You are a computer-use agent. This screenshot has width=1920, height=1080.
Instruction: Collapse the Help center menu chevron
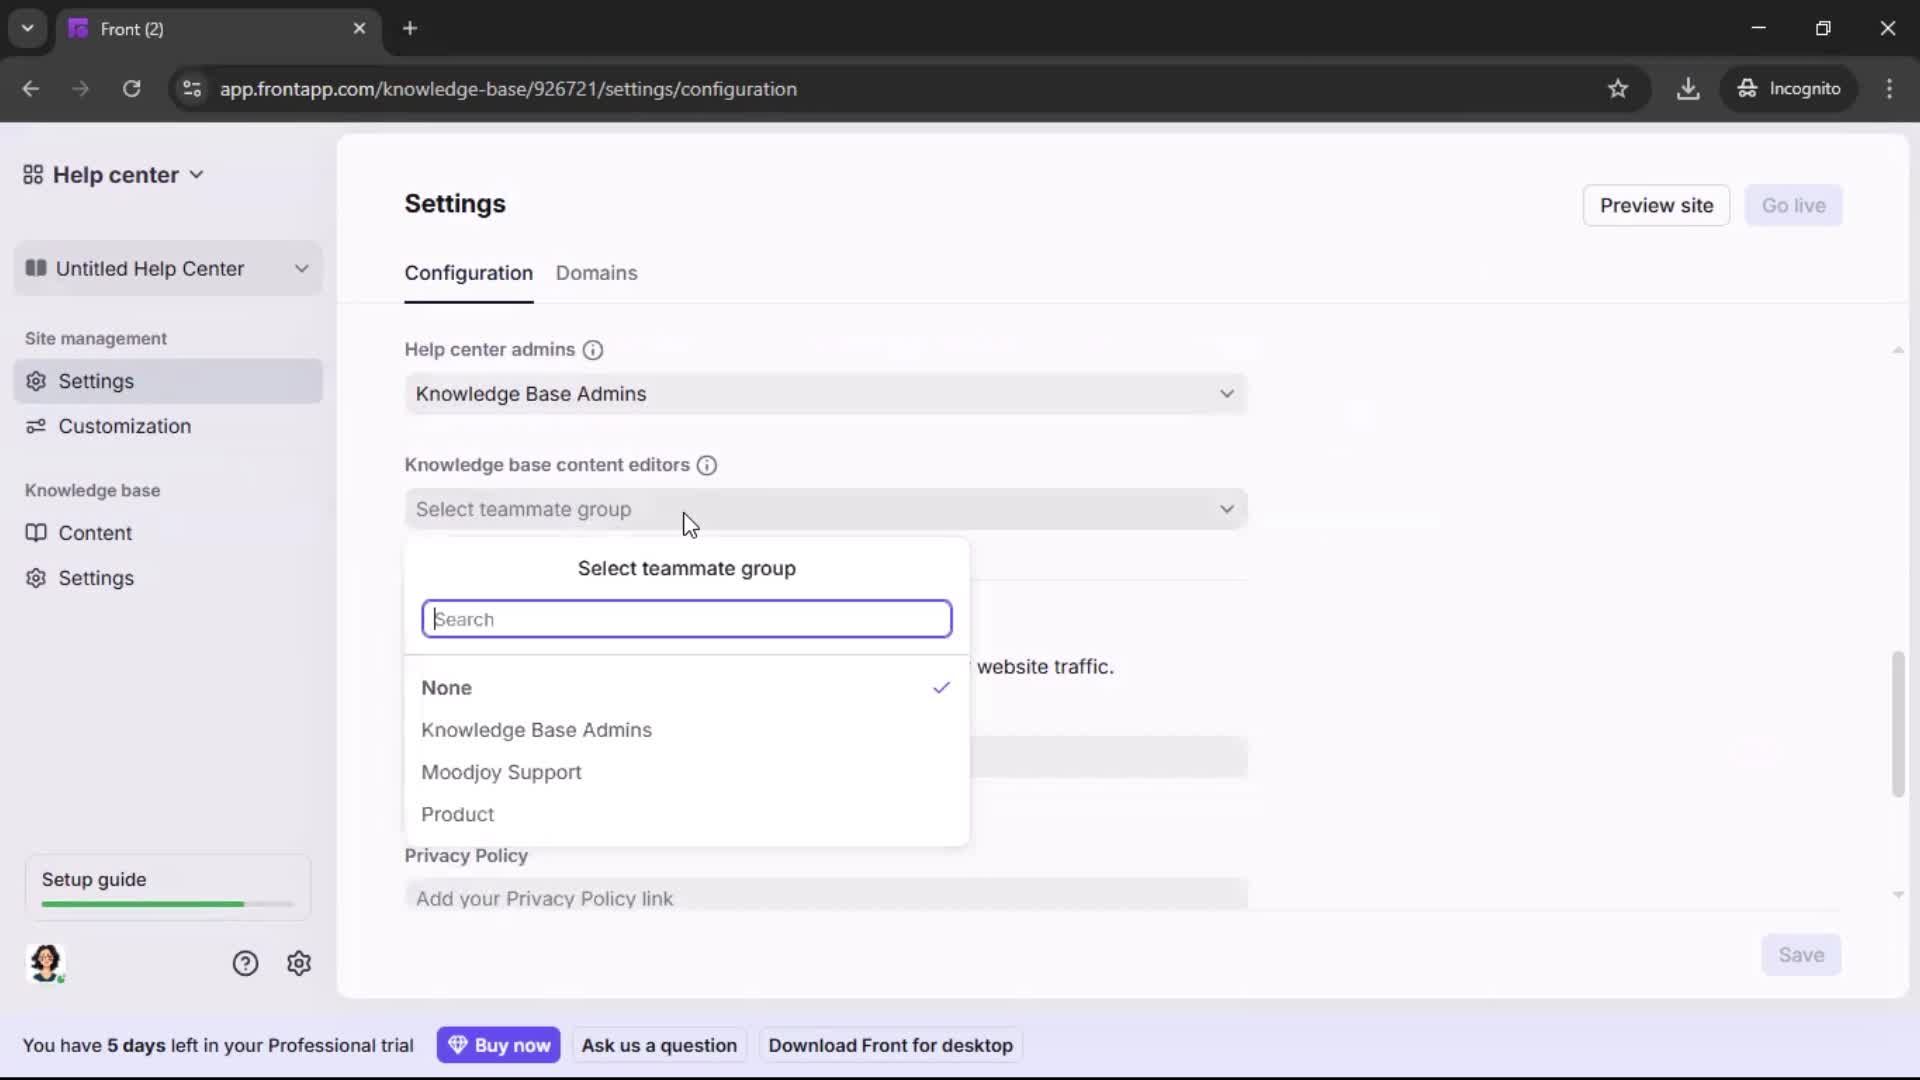tap(197, 174)
